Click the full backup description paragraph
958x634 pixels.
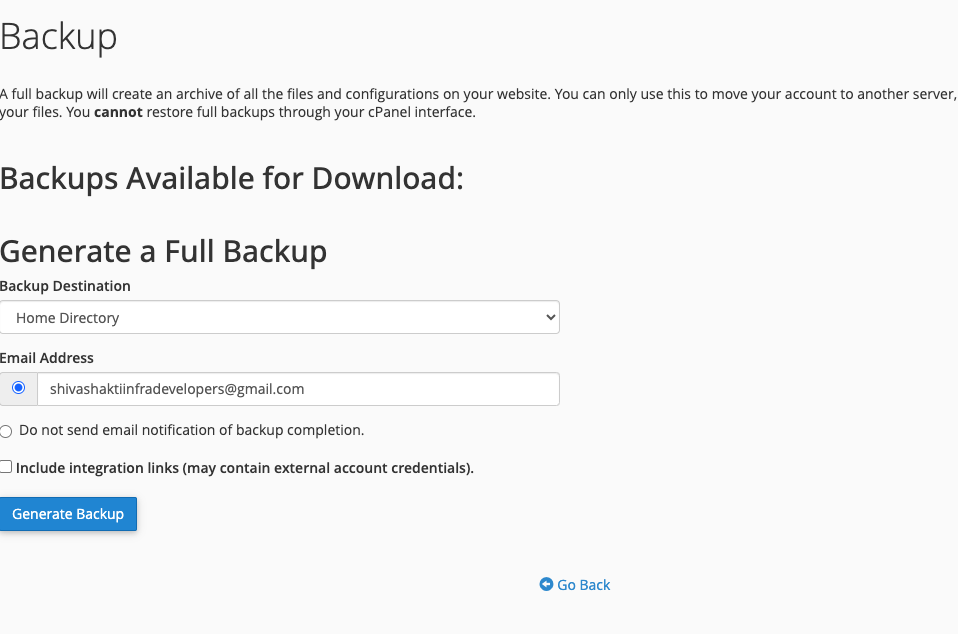tap(400, 93)
